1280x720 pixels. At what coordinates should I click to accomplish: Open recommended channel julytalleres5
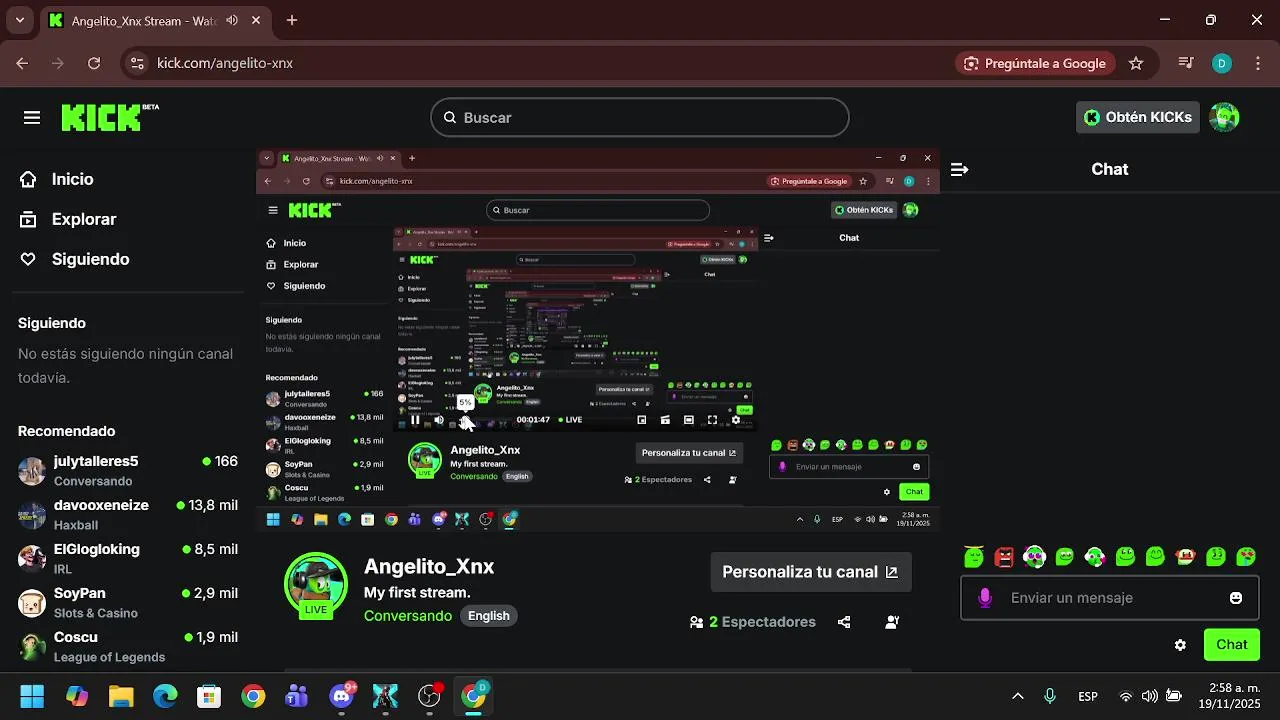click(128, 471)
